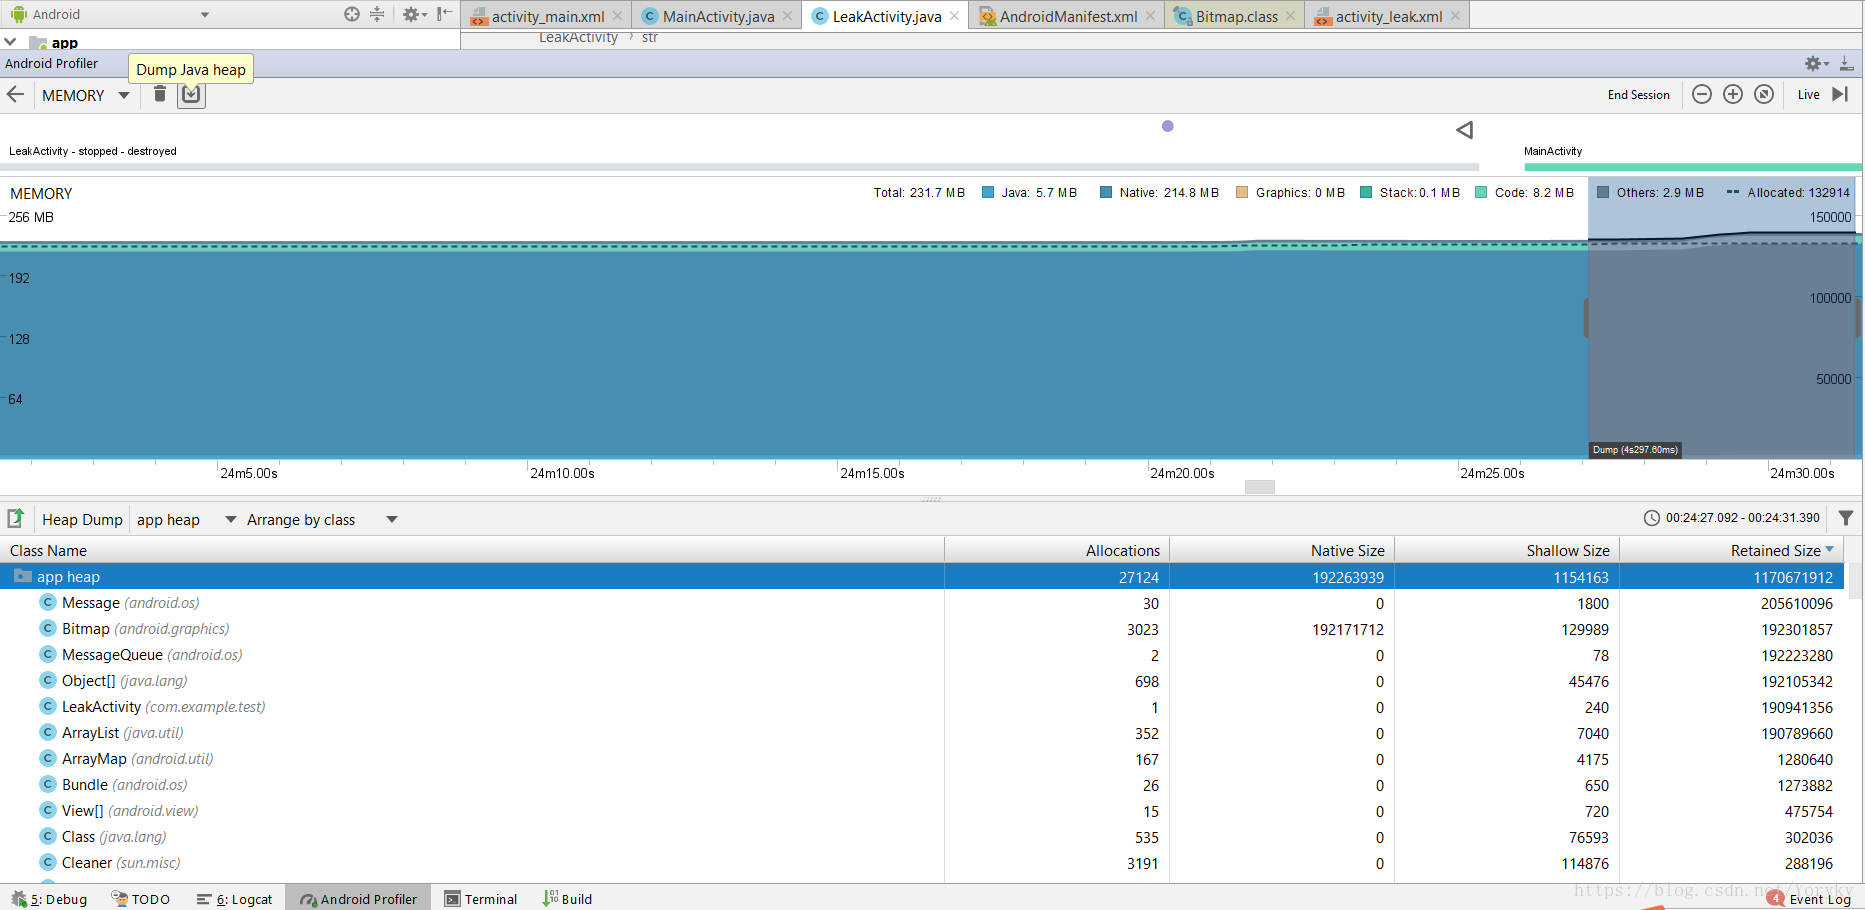Click Bitmap class icon in heap list
The height and width of the screenshot is (910, 1865).
click(x=47, y=628)
